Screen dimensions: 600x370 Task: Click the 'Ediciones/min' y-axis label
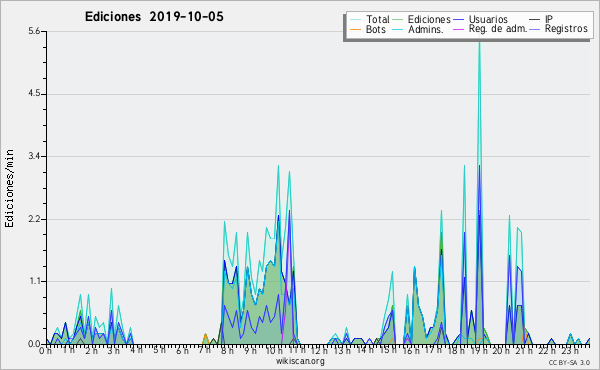[9, 188]
